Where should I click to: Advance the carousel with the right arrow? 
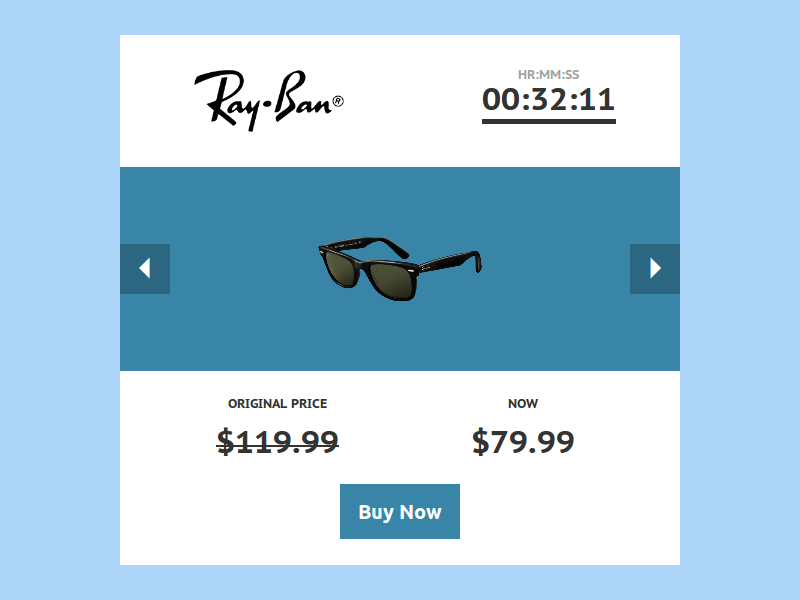point(655,268)
